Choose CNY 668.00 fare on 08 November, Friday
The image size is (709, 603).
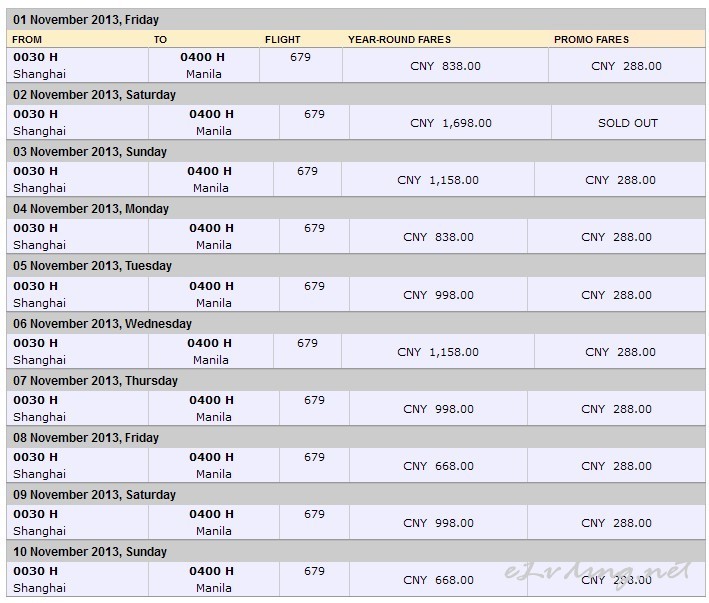tap(438, 466)
